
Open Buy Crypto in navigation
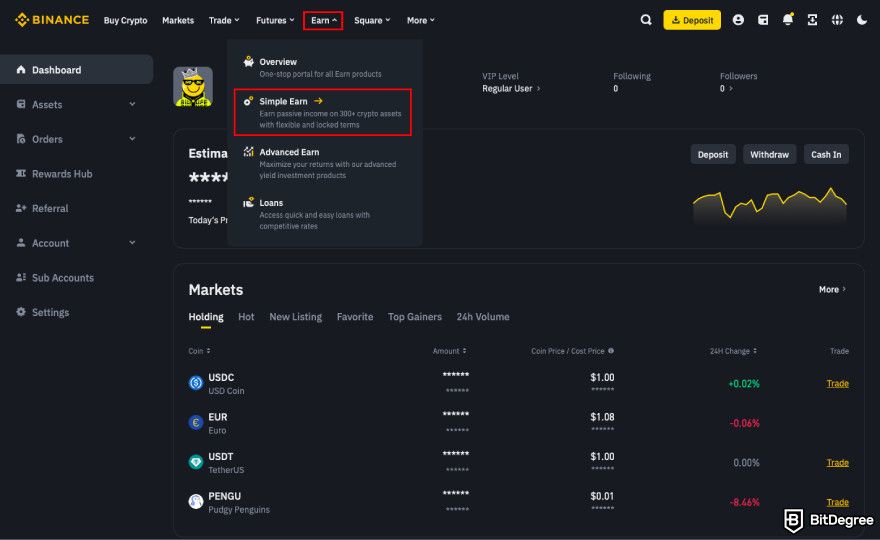click(126, 20)
